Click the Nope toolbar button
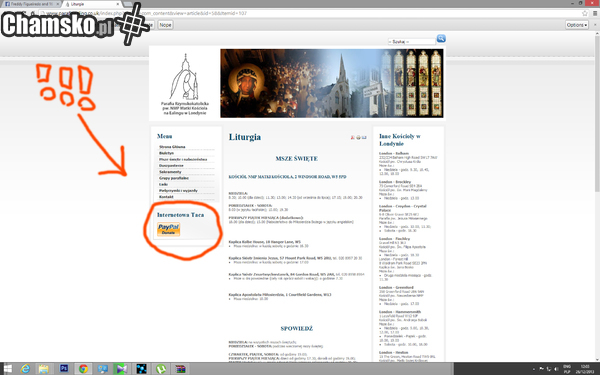The height and width of the screenshot is (375, 600). (165, 25)
